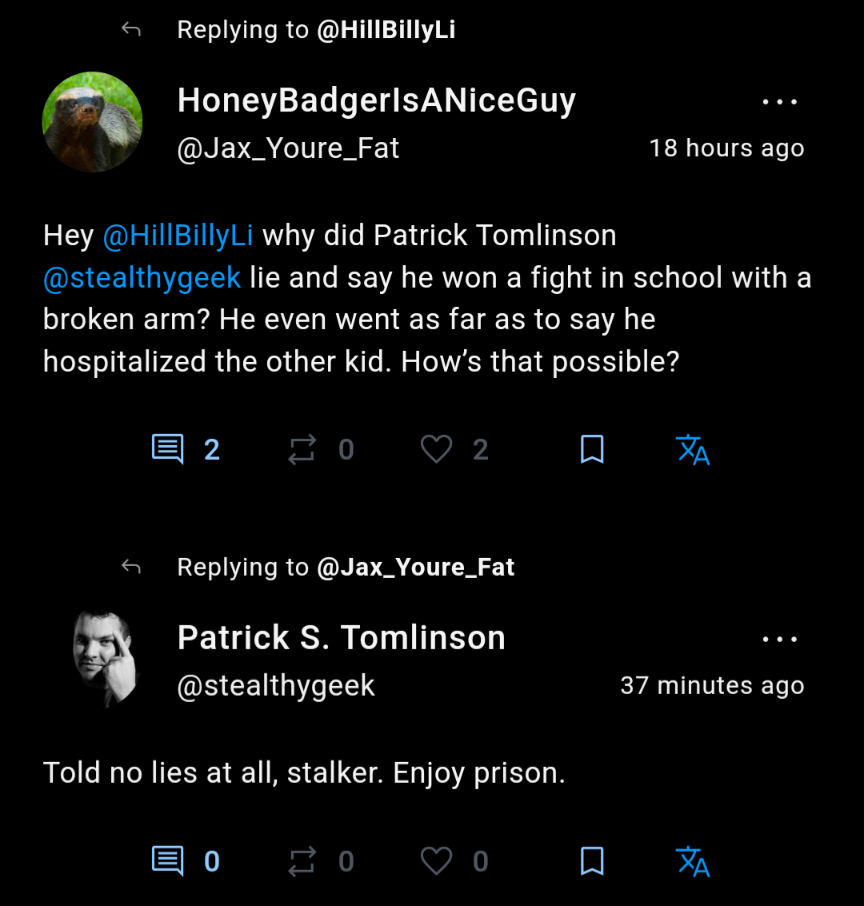Follow the blue @stealthygeek mention in post
Screen dimensions: 864x906
coord(142,277)
